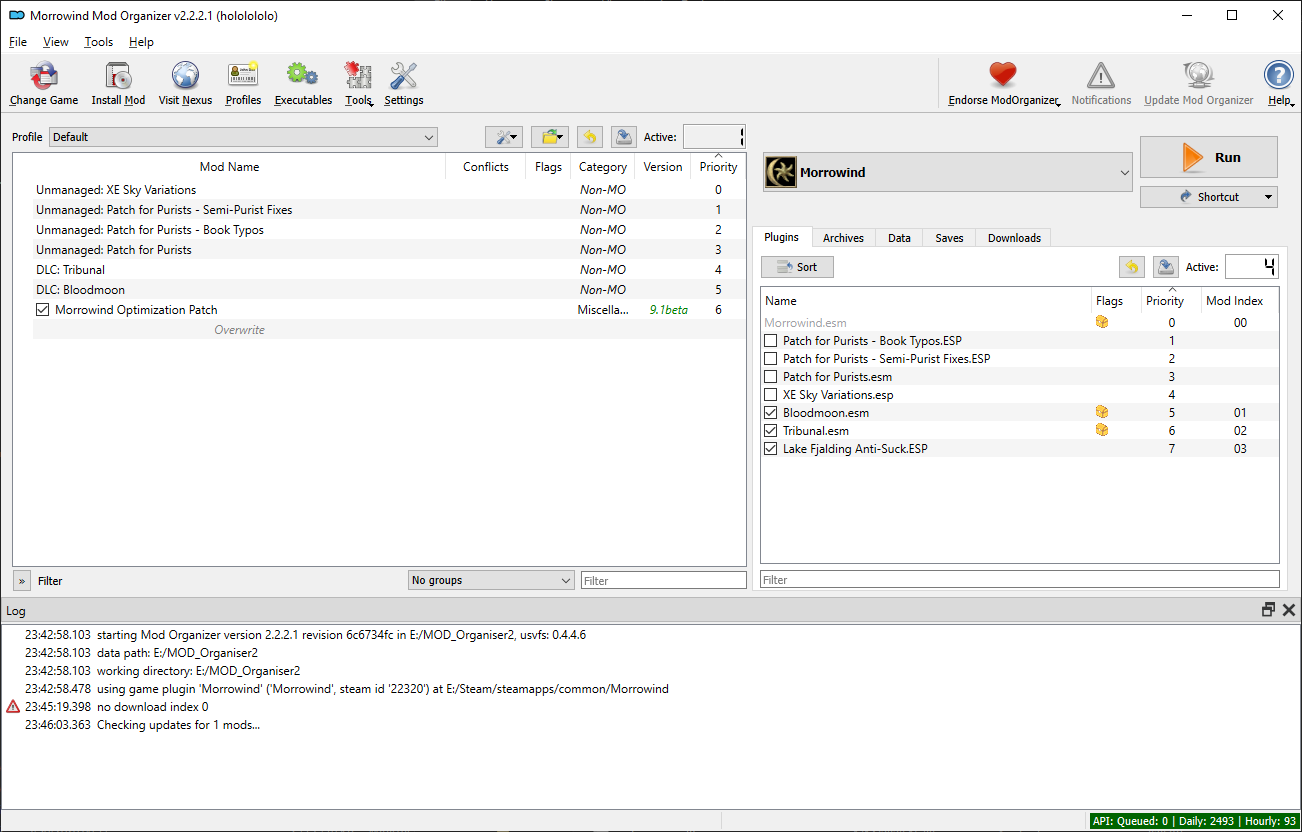
Task: Switch to the Archives tab
Action: coord(843,238)
